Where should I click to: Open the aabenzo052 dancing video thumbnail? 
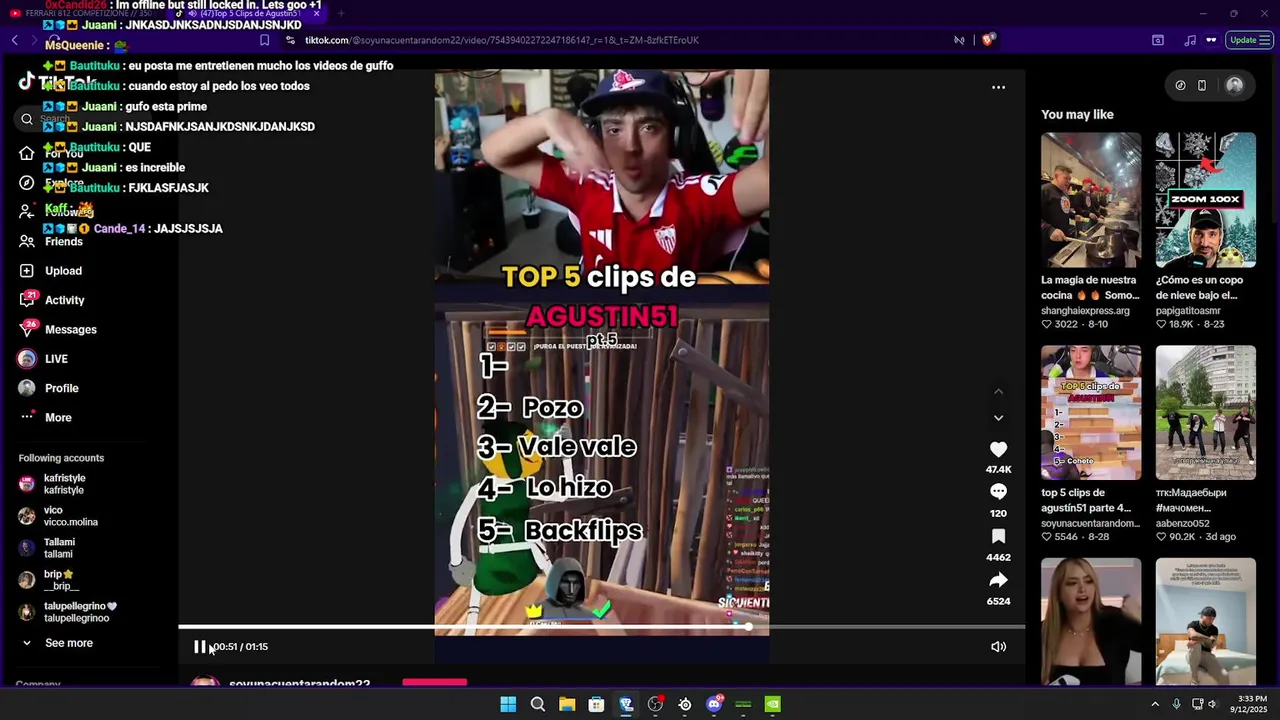coord(1206,413)
